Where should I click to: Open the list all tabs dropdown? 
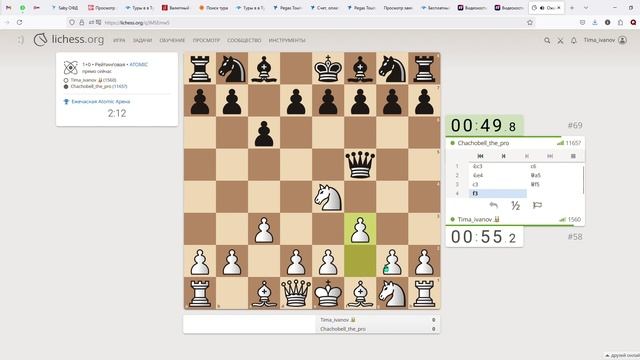pyautogui.click(x=586, y=8)
